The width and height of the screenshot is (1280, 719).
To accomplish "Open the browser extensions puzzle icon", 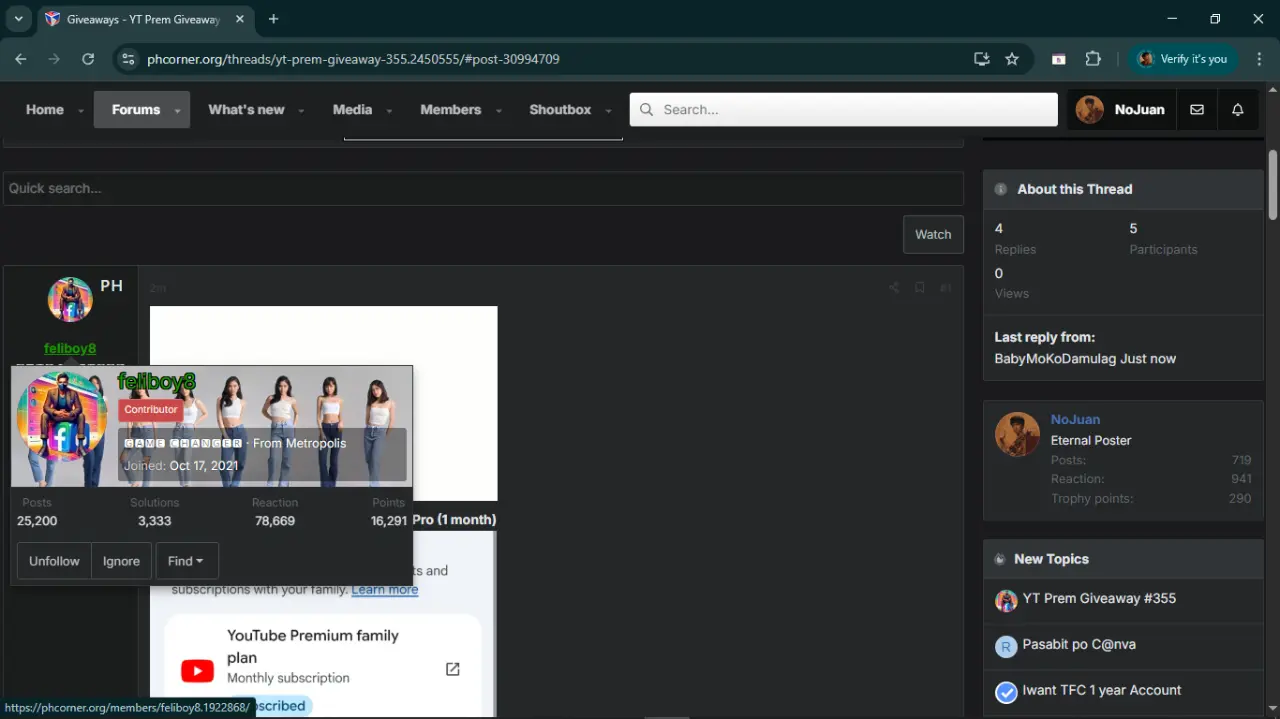I will [x=1093, y=59].
